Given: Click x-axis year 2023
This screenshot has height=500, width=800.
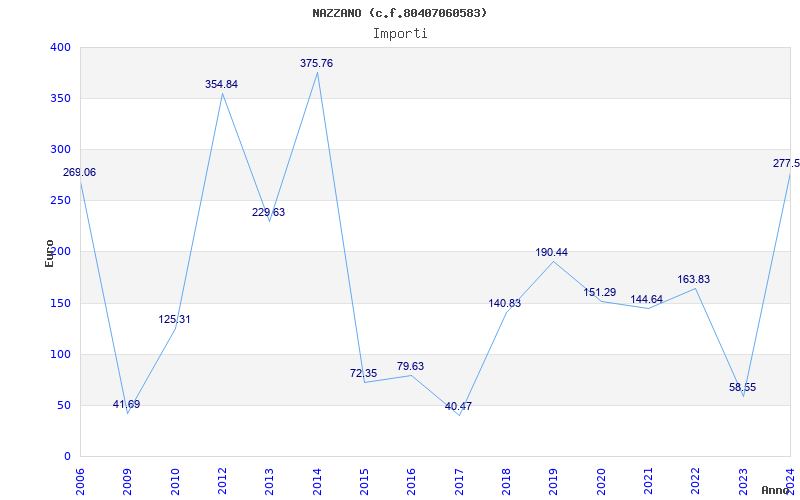Looking at the screenshot, I should click(743, 482).
